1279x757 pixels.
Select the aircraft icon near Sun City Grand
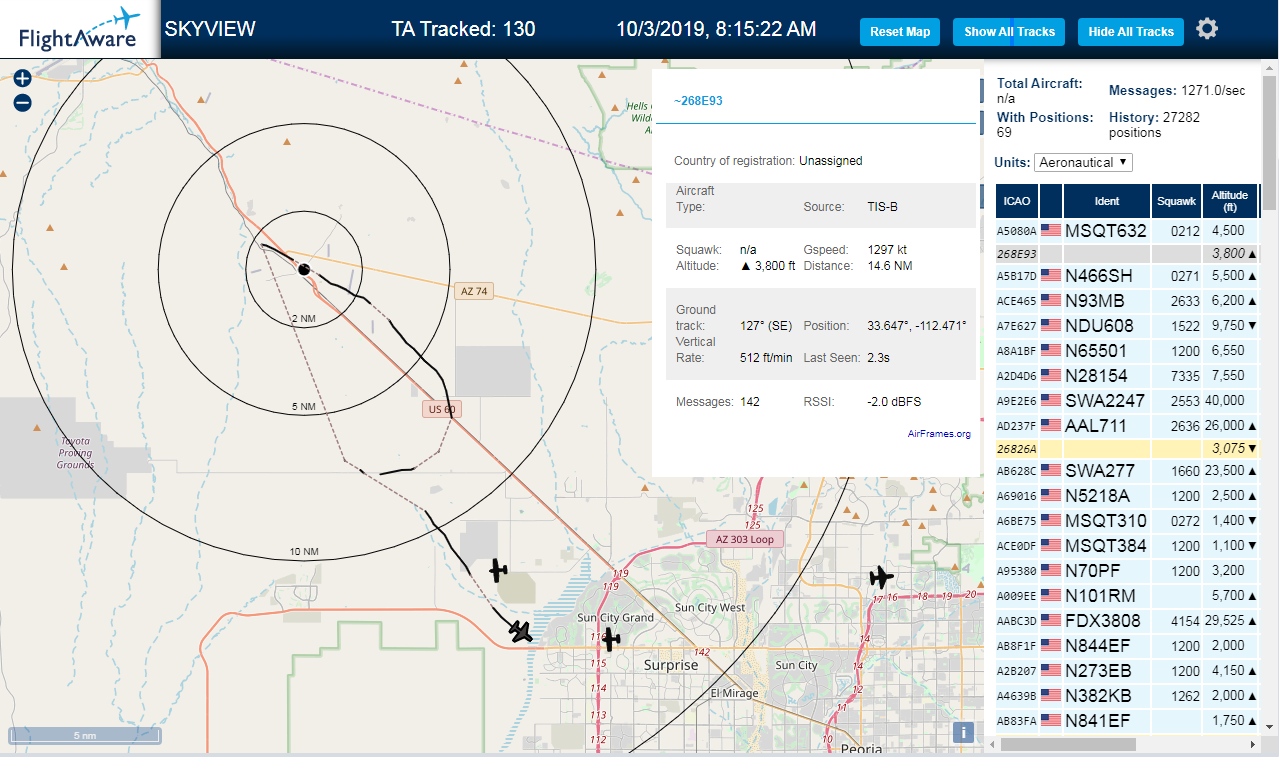[x=611, y=639]
